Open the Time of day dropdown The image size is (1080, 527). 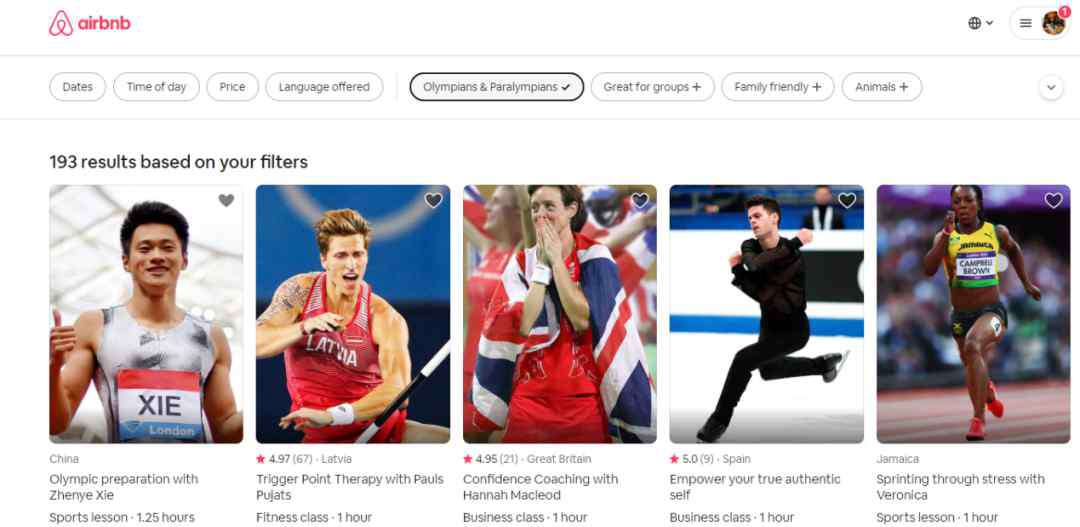[156, 87]
